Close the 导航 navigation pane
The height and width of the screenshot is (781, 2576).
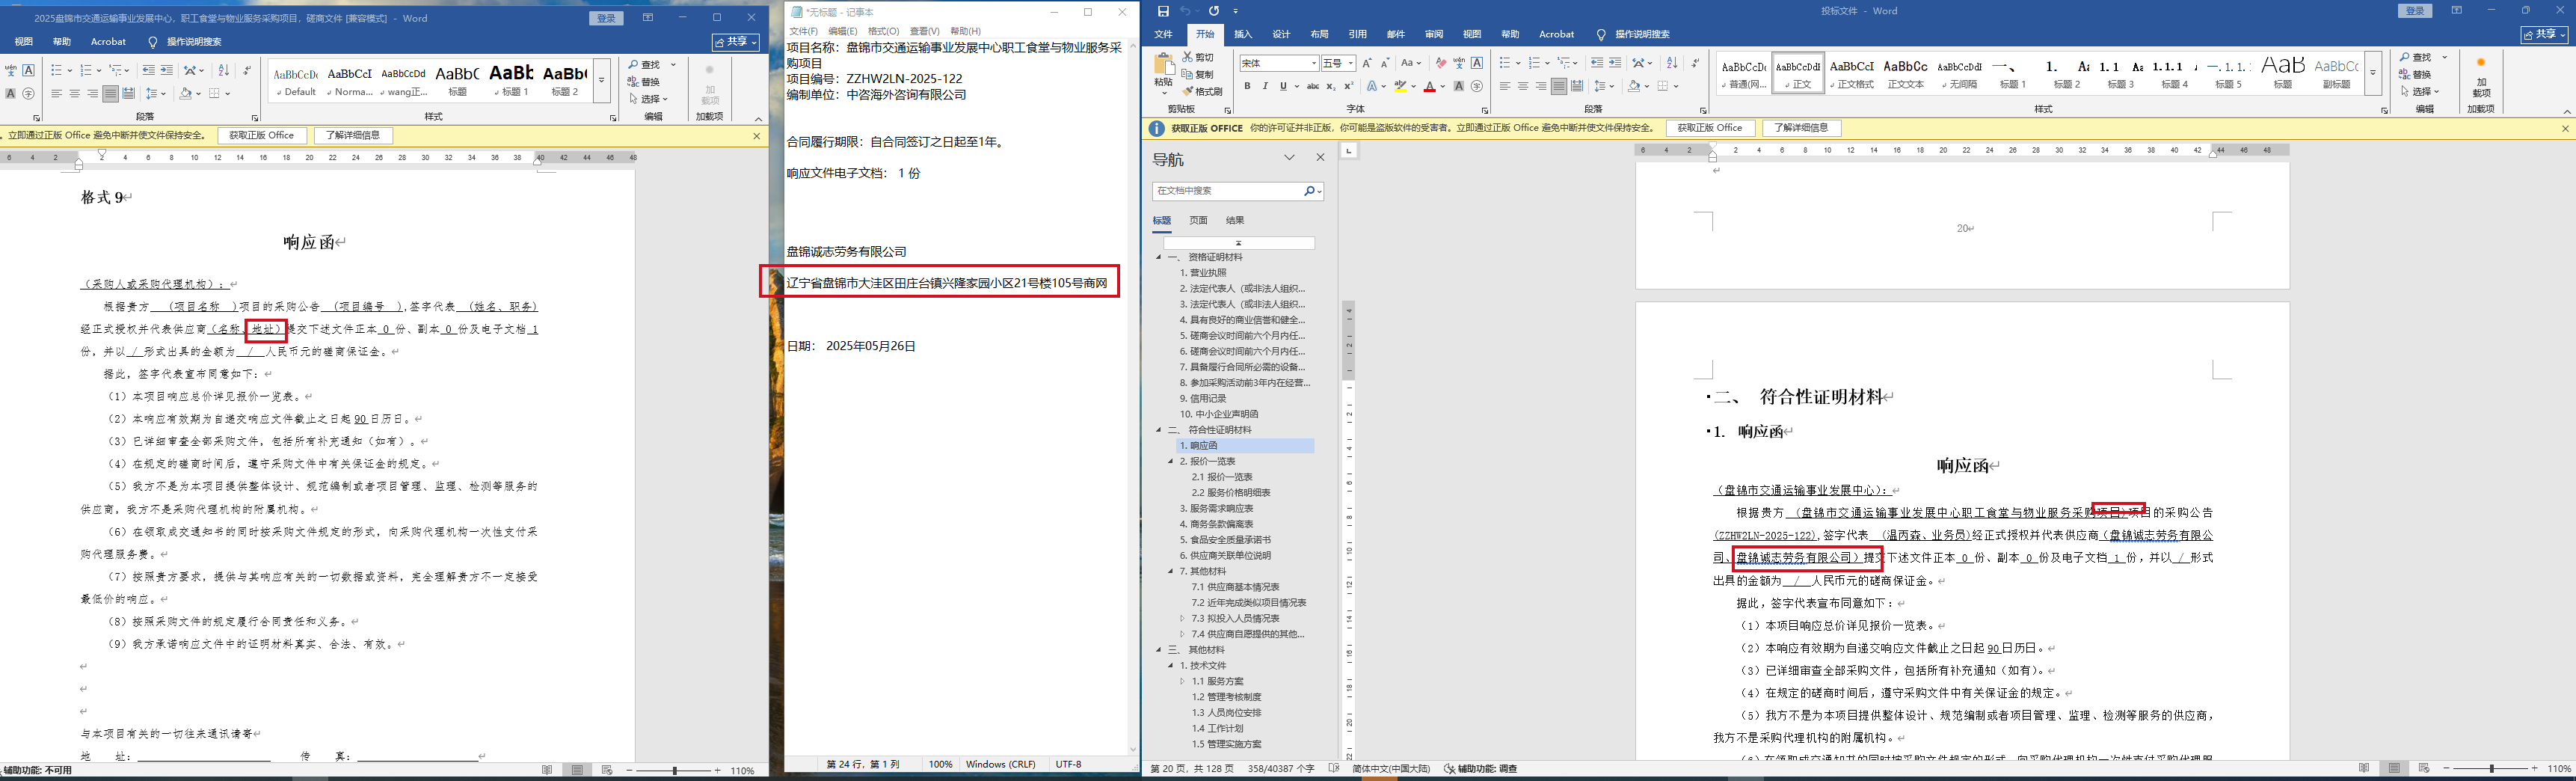(1320, 158)
